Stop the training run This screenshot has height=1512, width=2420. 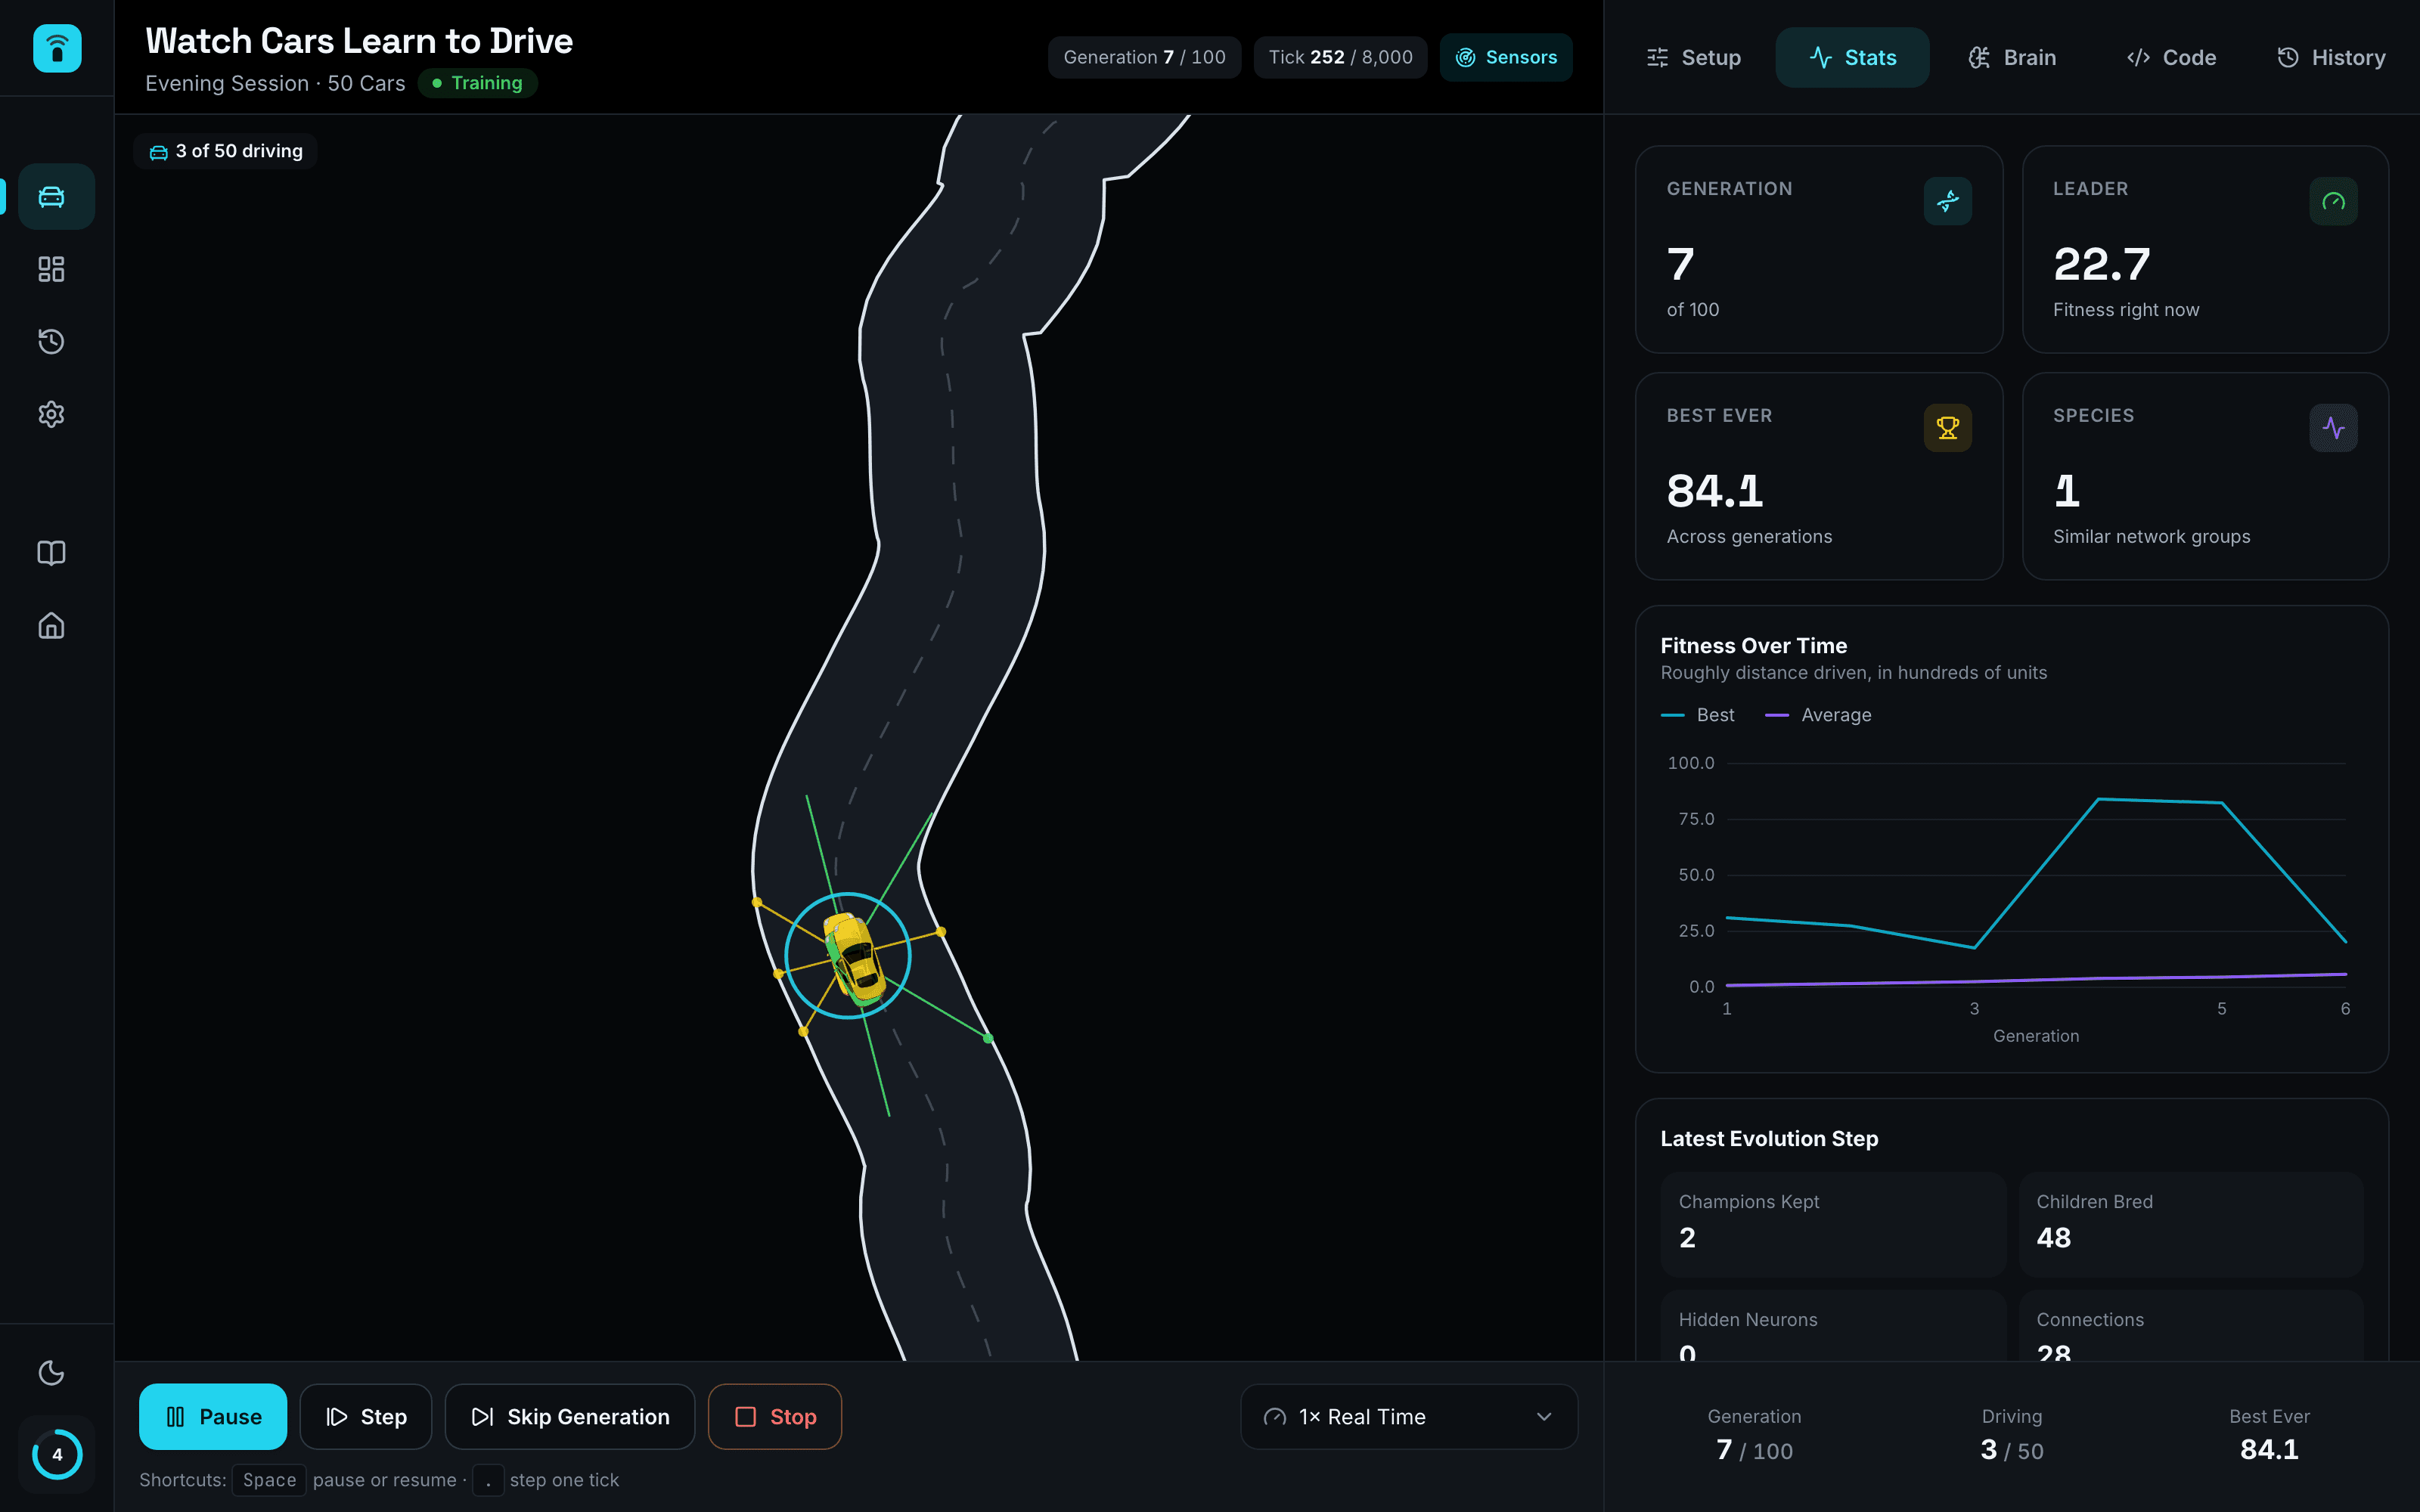coord(775,1416)
